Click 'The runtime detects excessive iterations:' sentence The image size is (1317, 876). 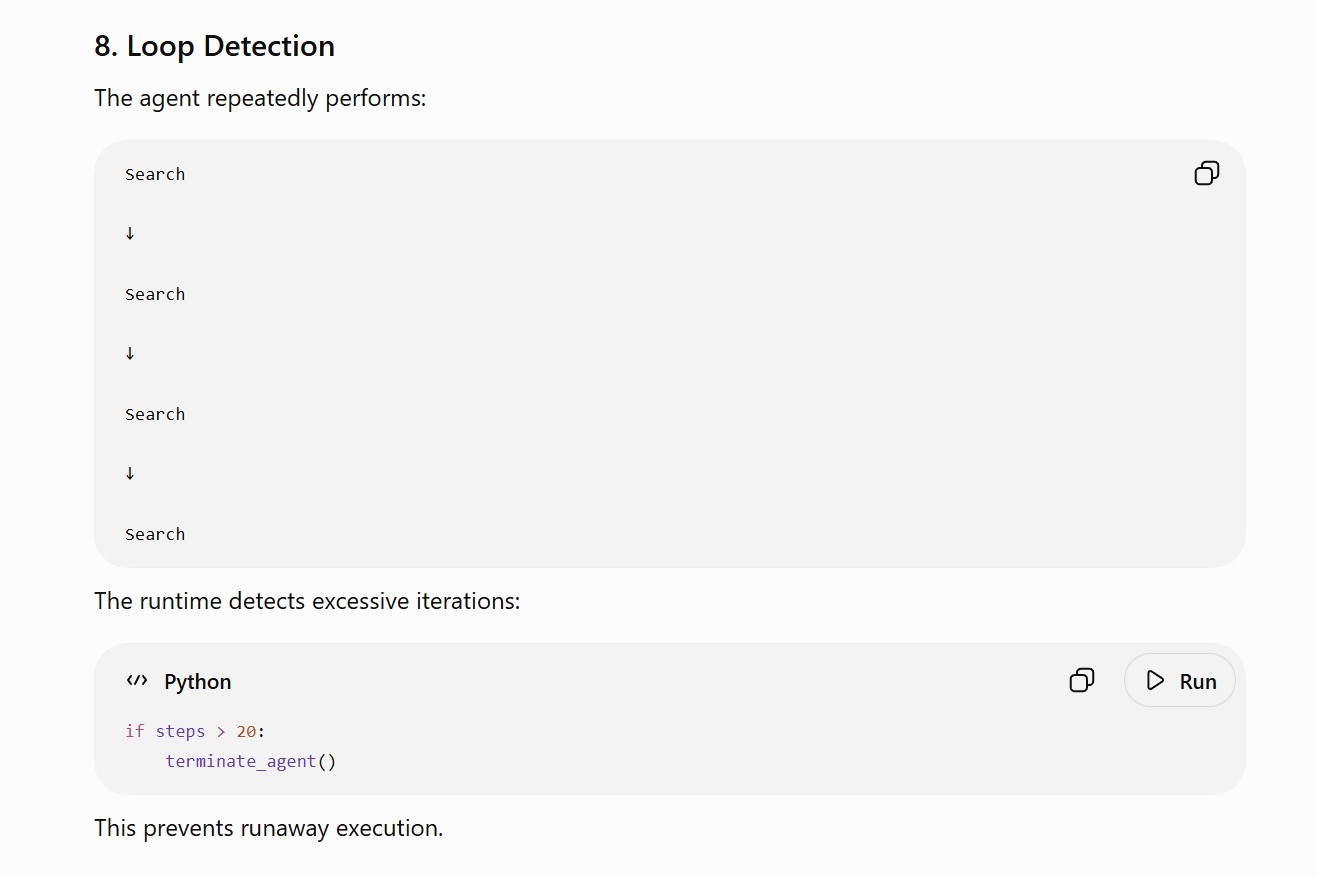coord(307,601)
